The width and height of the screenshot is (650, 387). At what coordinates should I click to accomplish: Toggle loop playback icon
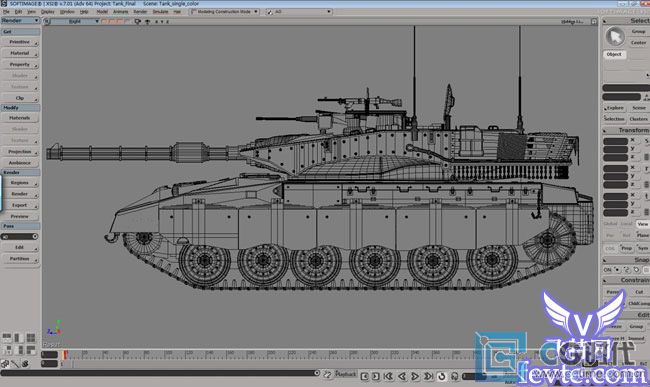pyautogui.click(x=441, y=376)
